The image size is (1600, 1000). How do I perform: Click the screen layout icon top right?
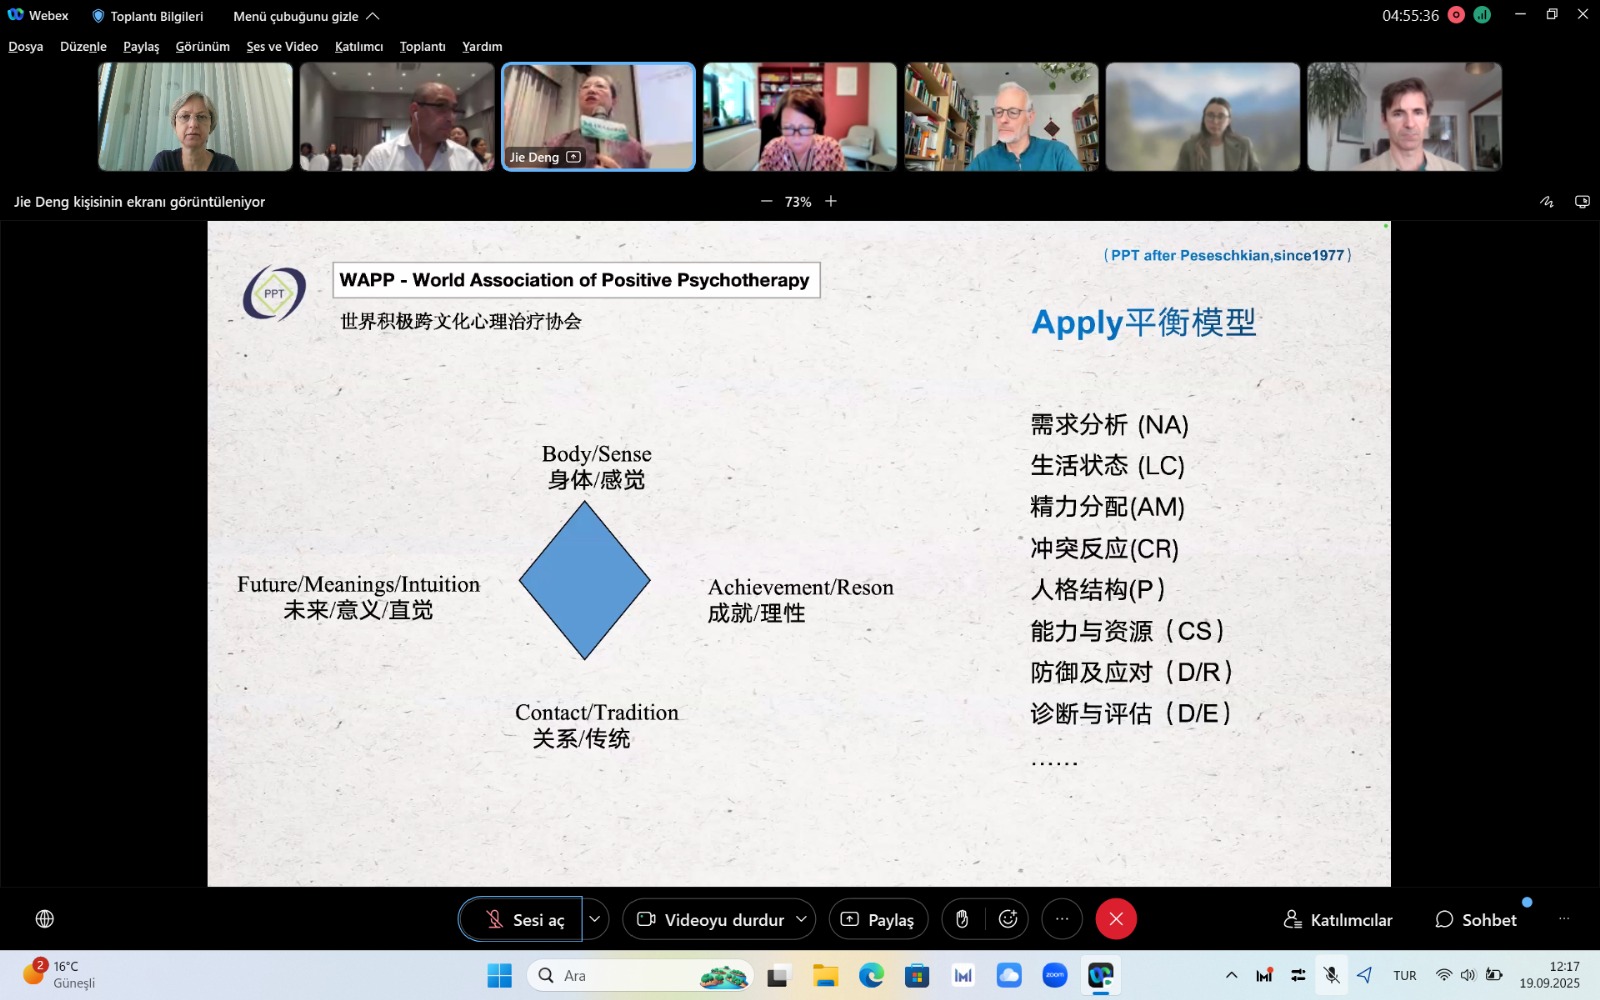[x=1582, y=202]
